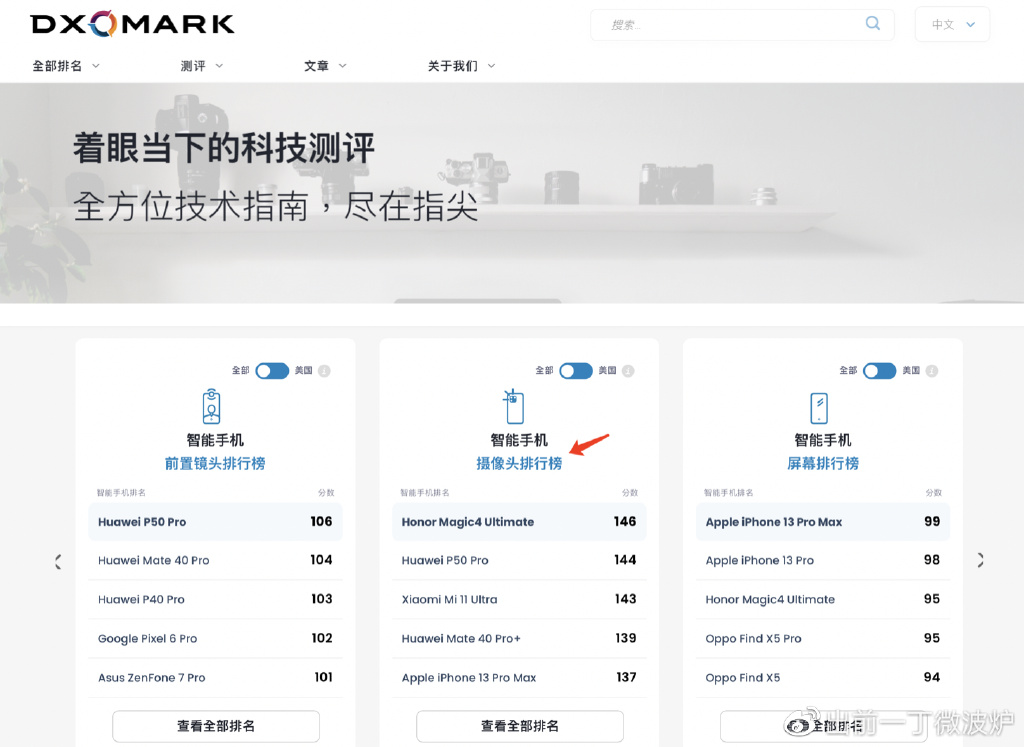The height and width of the screenshot is (747, 1024).
Task: Expand the 测评 dropdown
Action: pos(200,63)
